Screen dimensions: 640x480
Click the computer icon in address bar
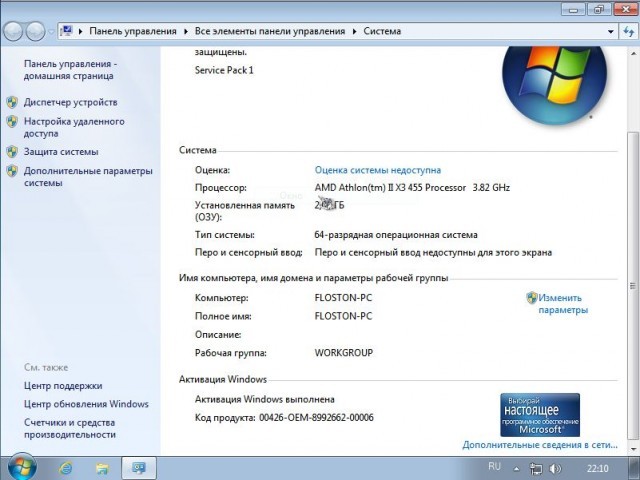tap(66, 31)
